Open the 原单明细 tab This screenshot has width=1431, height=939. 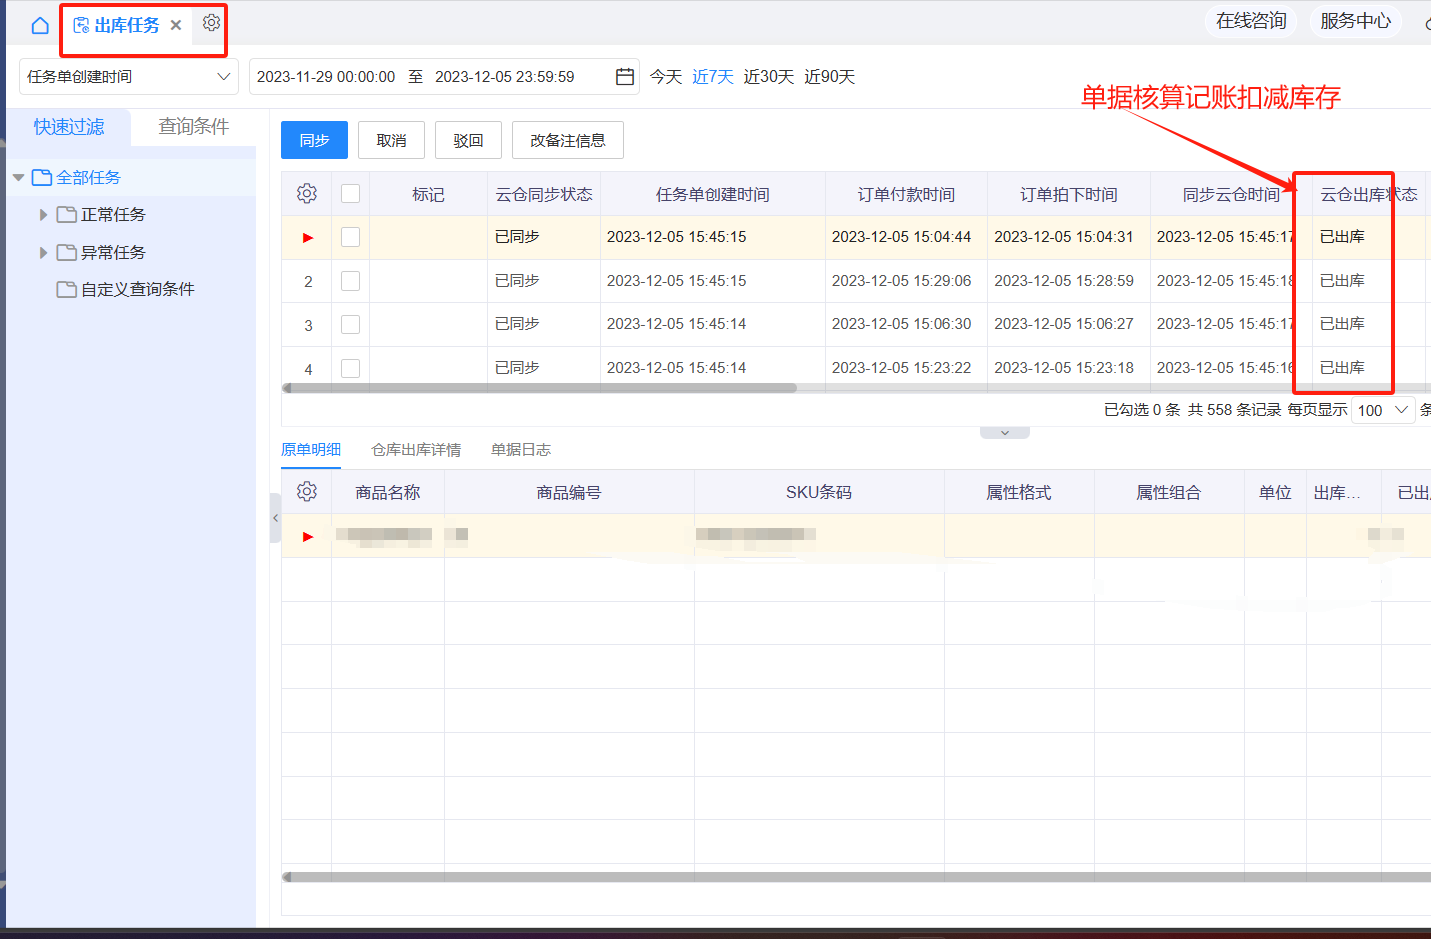tap(311, 450)
